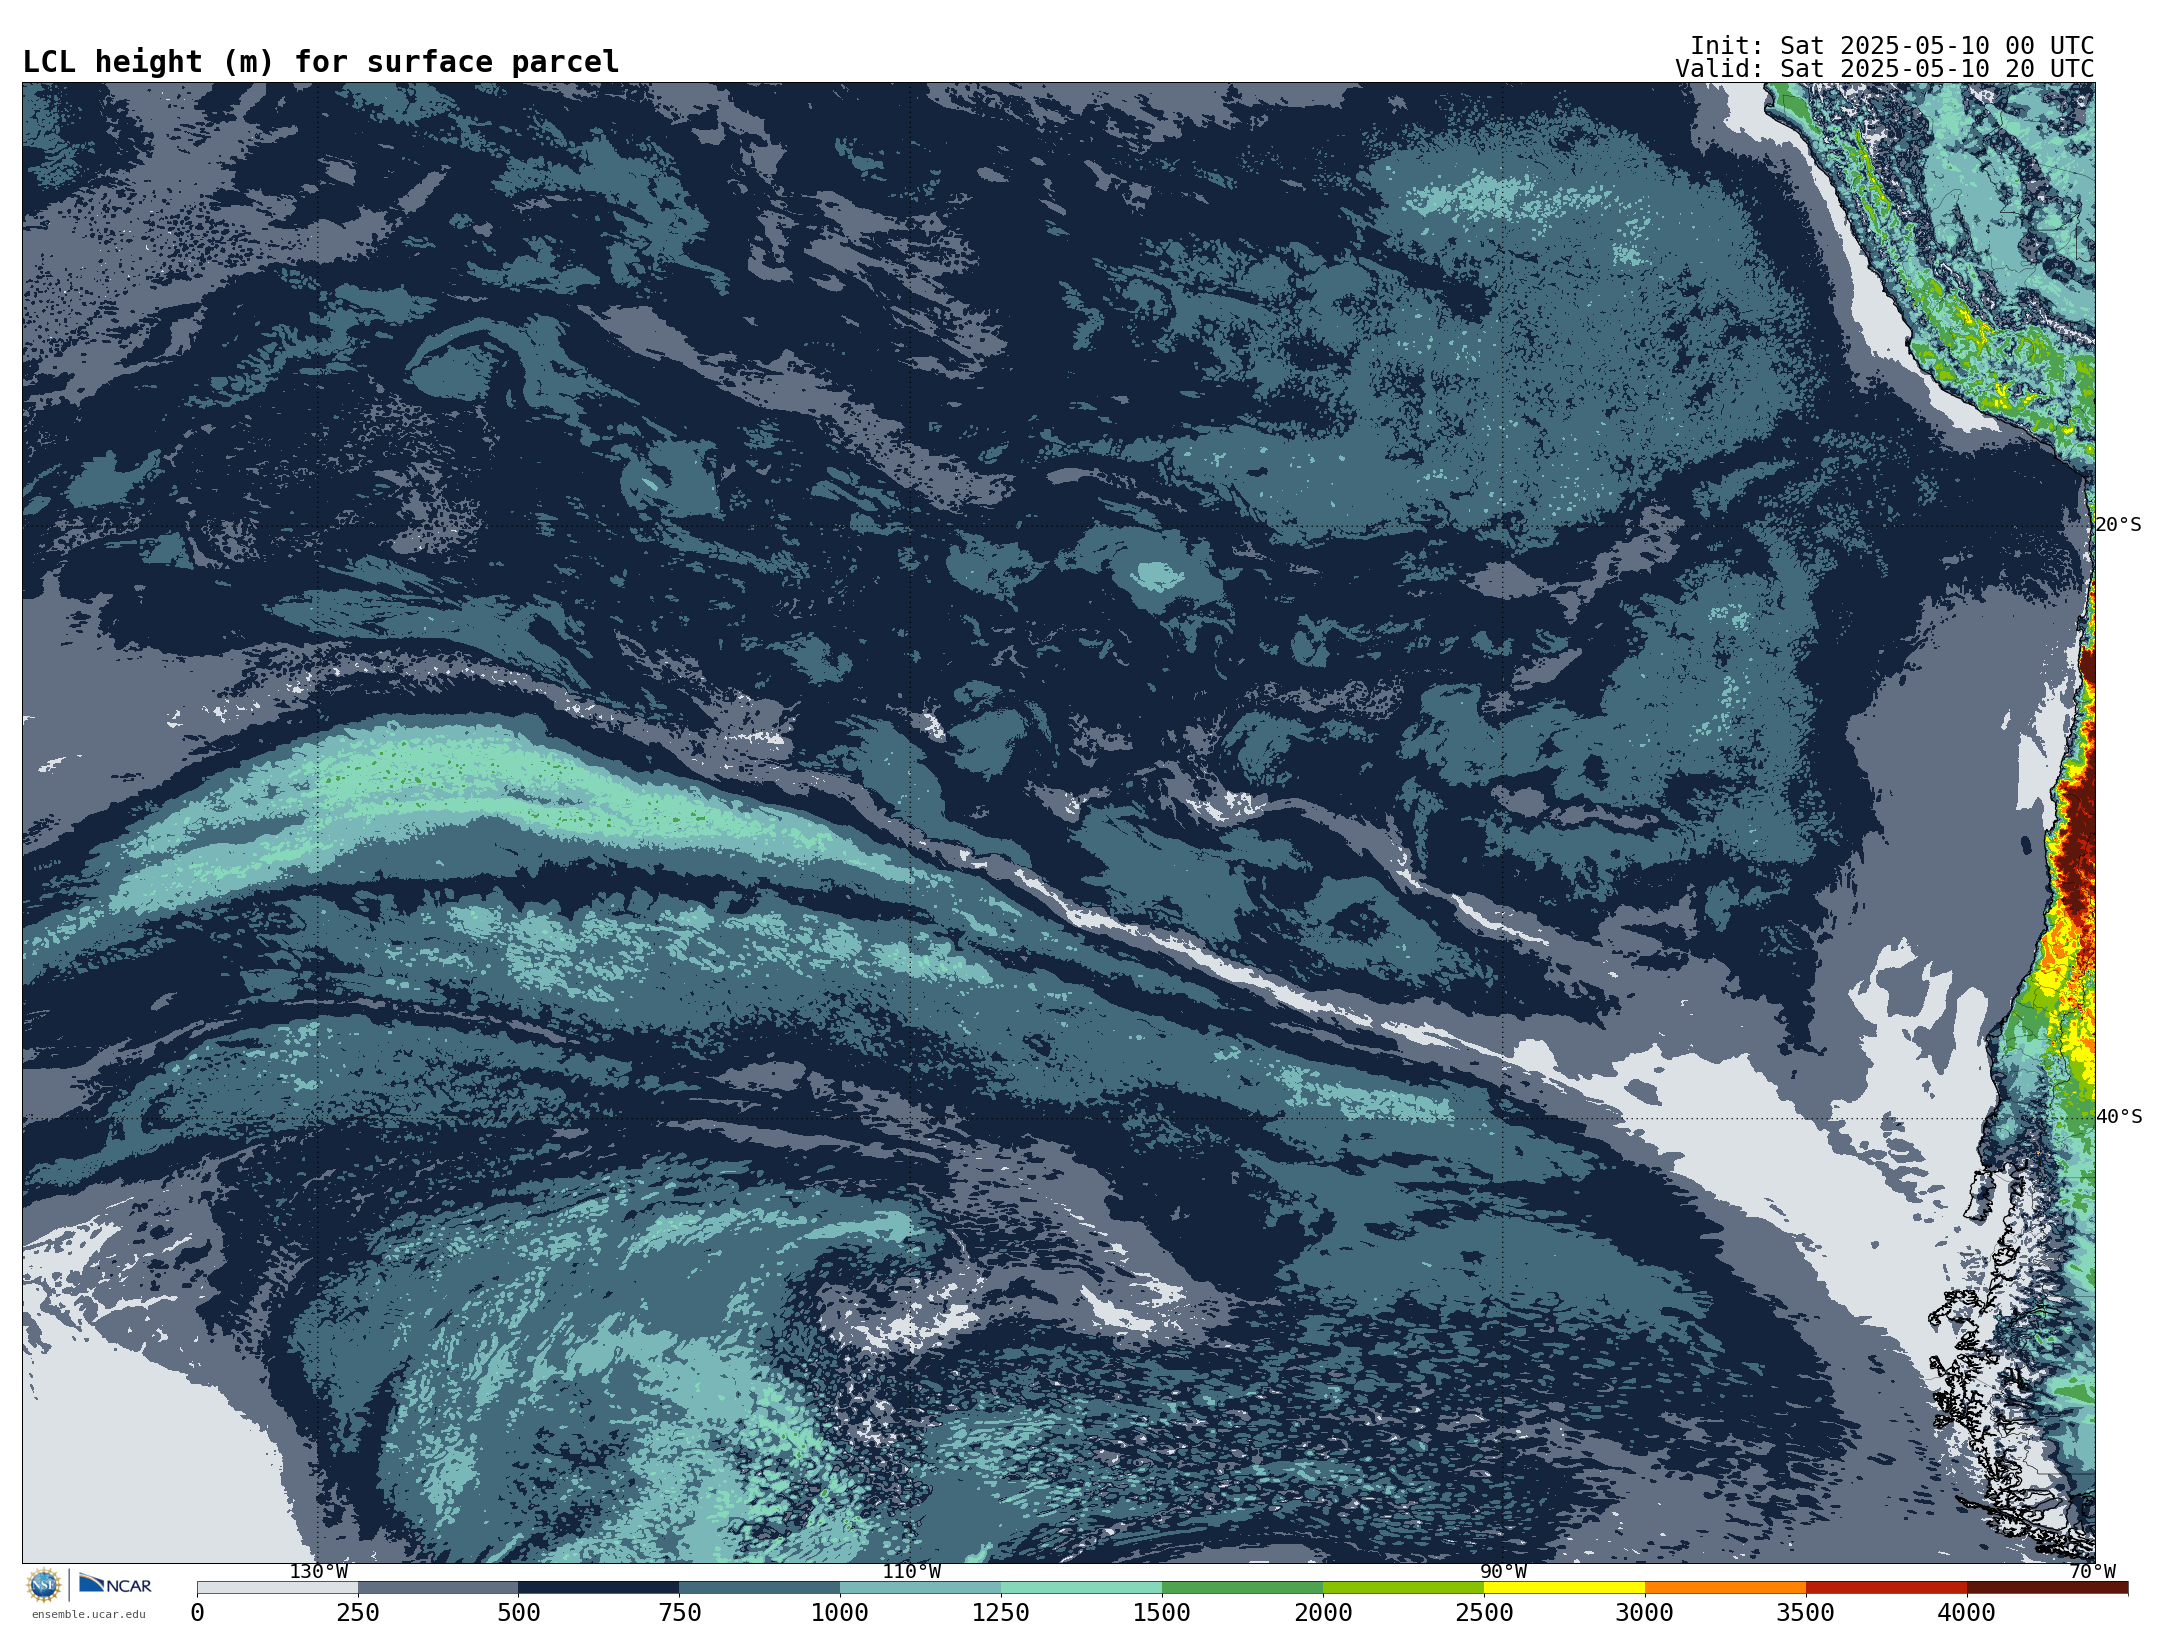The image size is (2160, 1626).
Task: Click the colorbar tick label 250
Action: [x=358, y=1612]
